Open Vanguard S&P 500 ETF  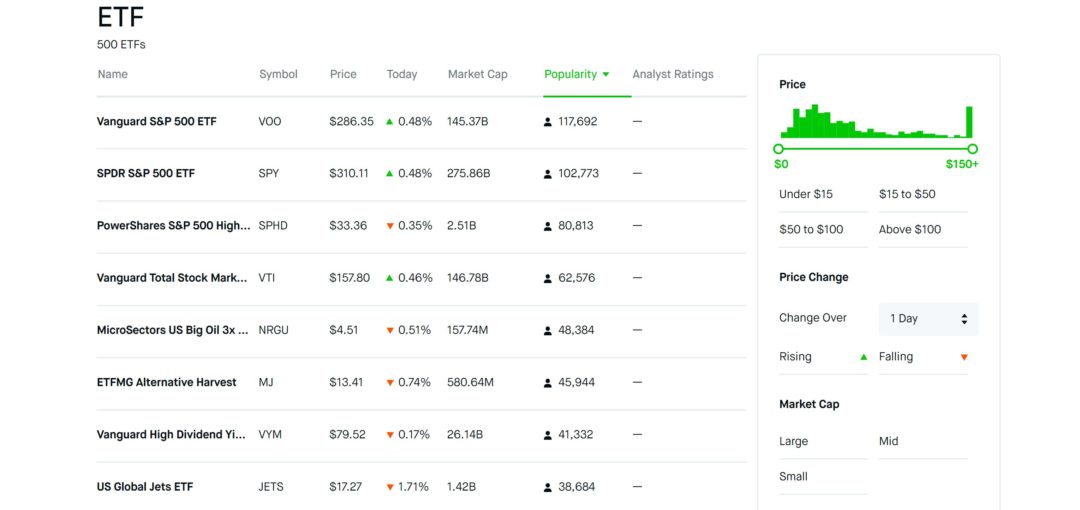coord(156,122)
